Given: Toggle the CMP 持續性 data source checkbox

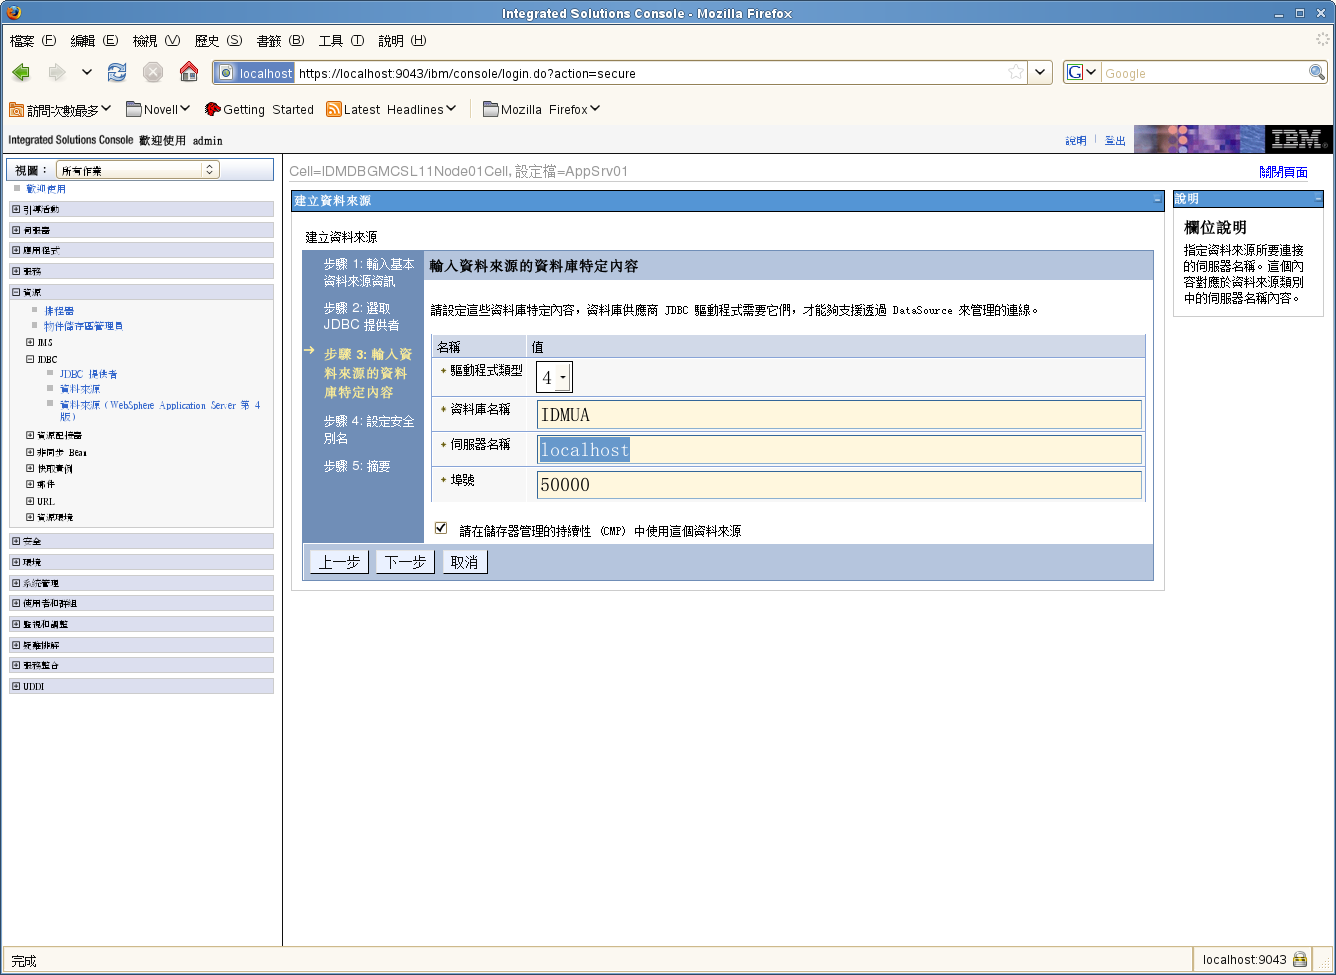Looking at the screenshot, I should [x=441, y=528].
